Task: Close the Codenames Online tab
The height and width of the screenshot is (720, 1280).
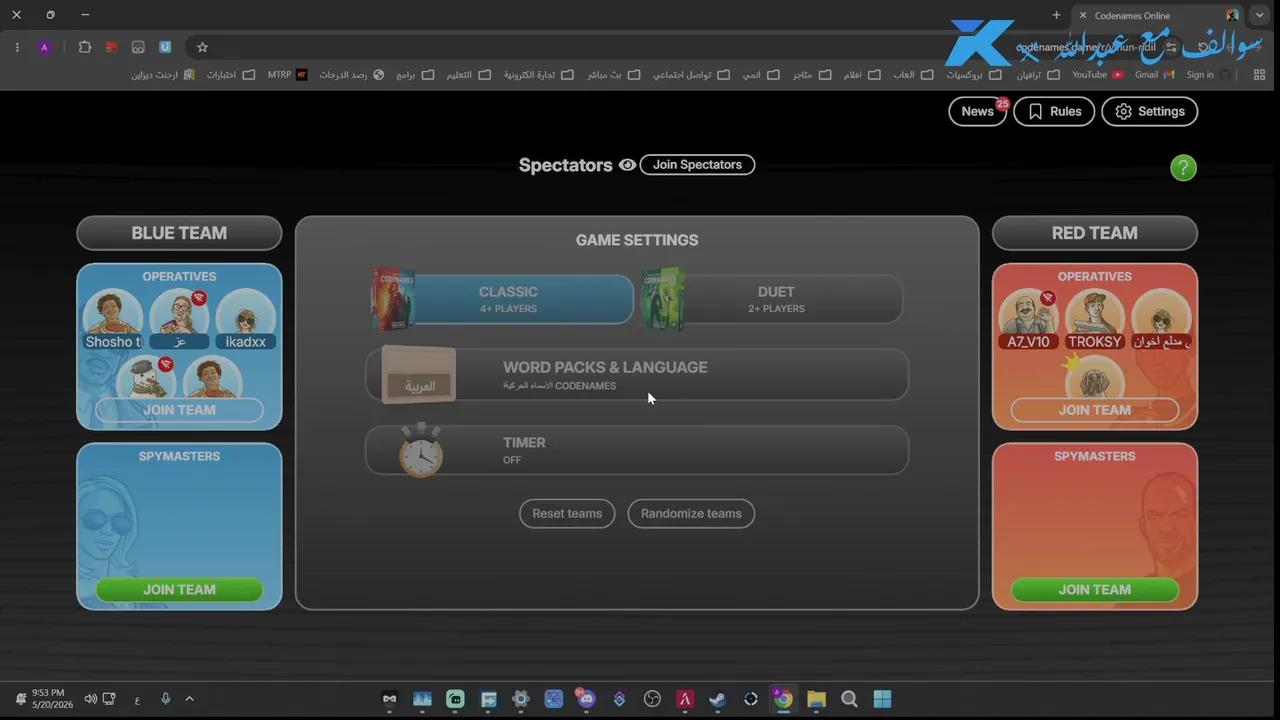Action: tap(1083, 15)
